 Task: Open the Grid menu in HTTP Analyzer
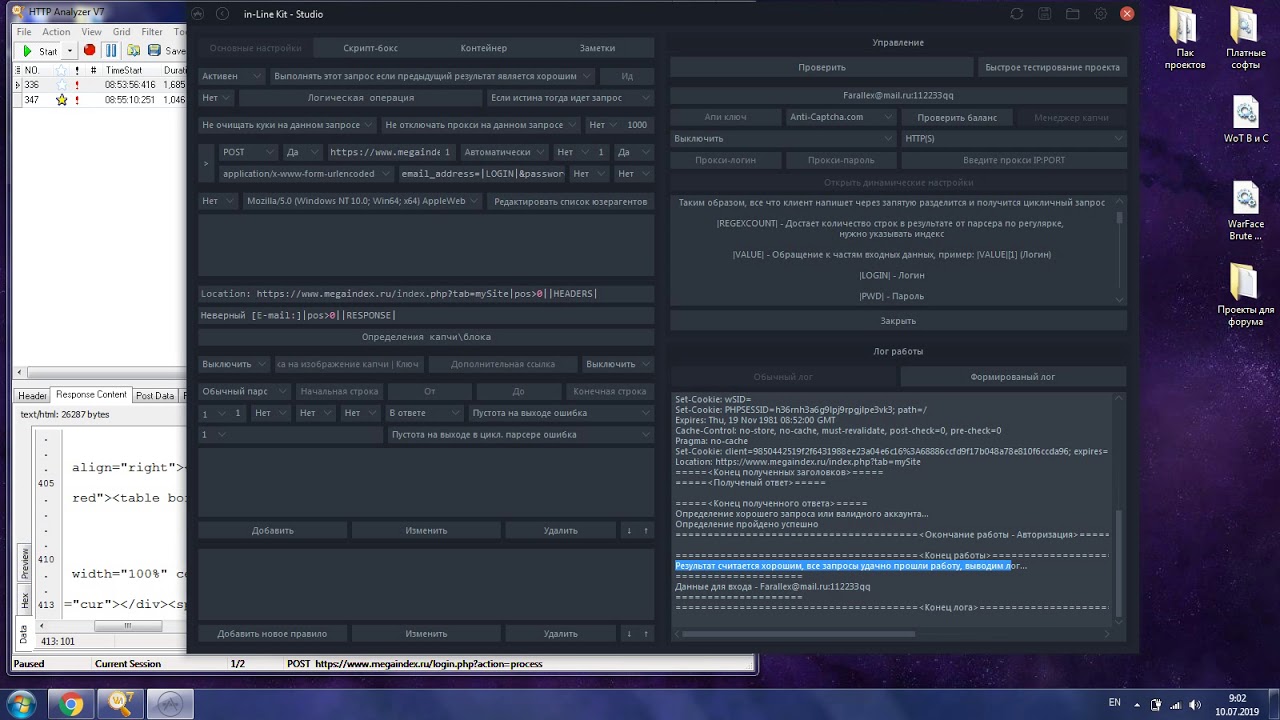(x=121, y=32)
